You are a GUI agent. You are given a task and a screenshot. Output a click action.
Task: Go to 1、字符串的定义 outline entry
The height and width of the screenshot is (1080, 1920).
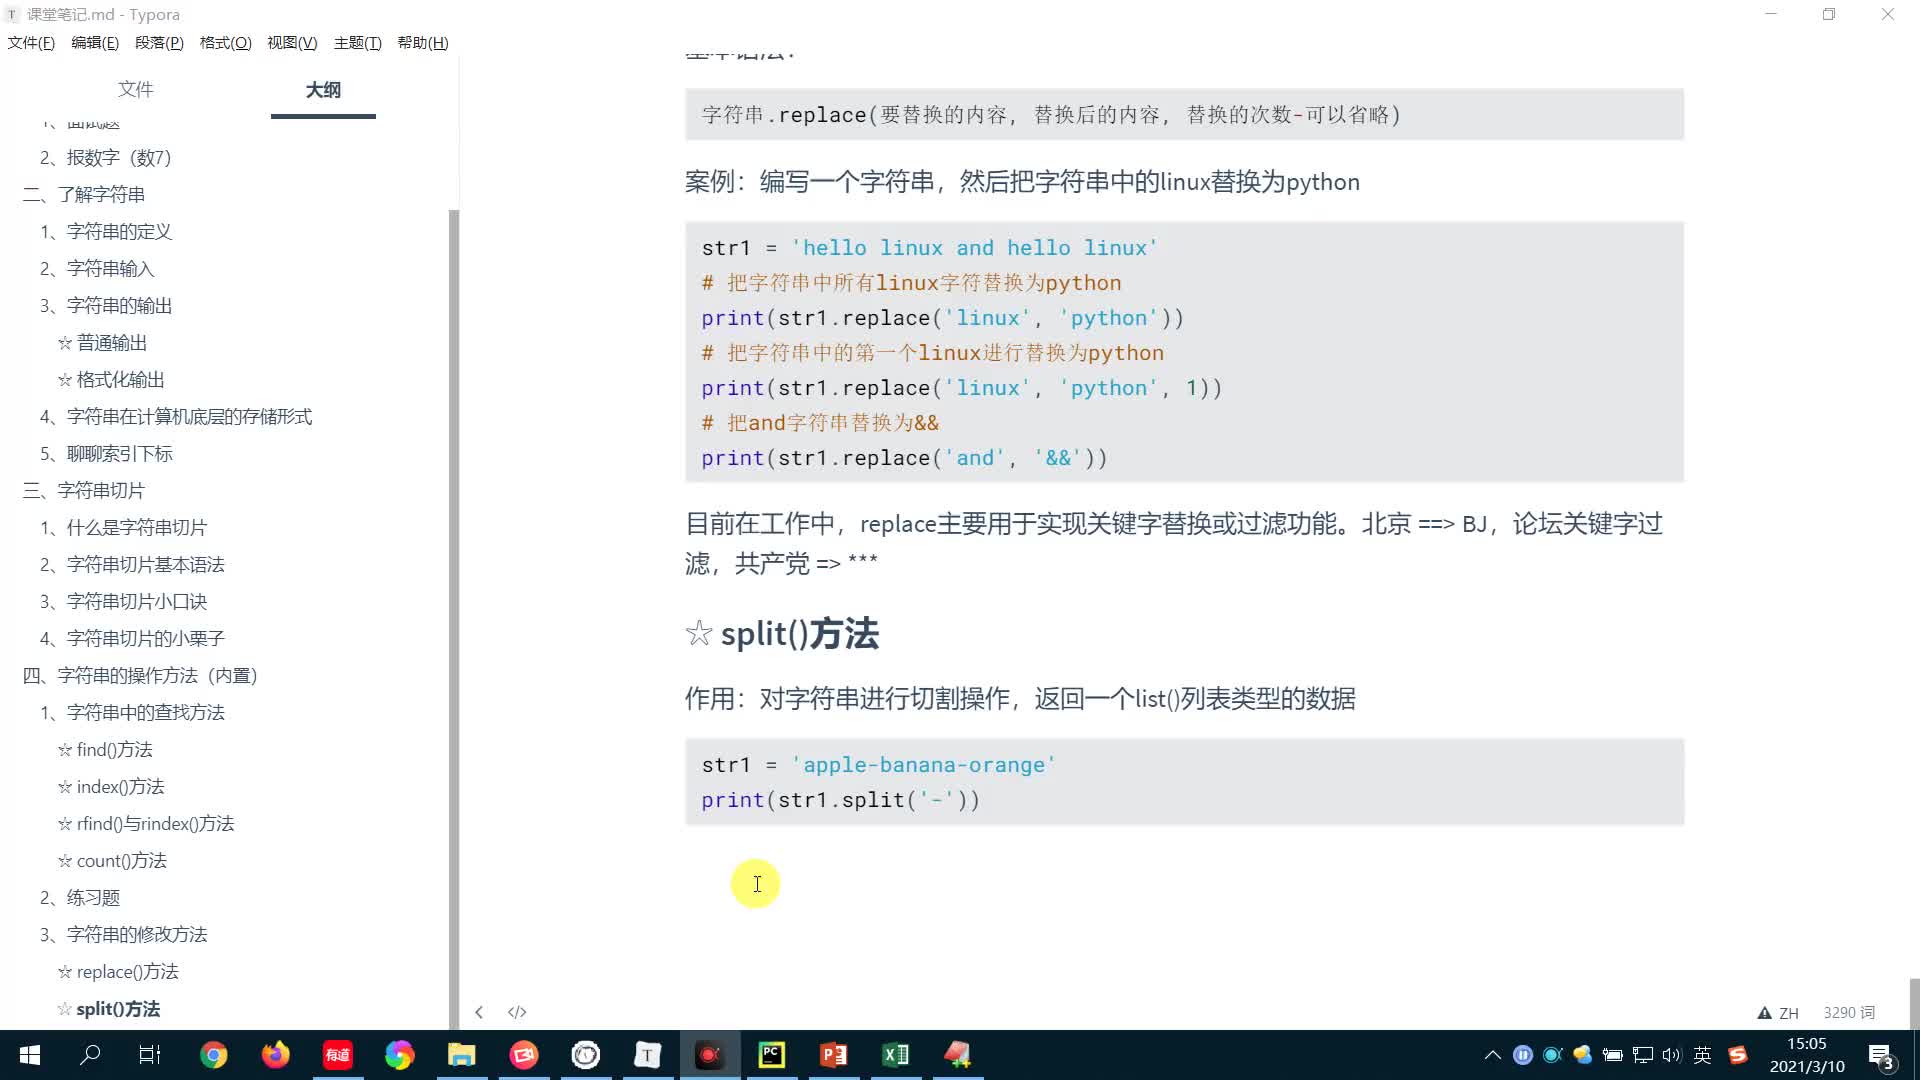point(105,232)
